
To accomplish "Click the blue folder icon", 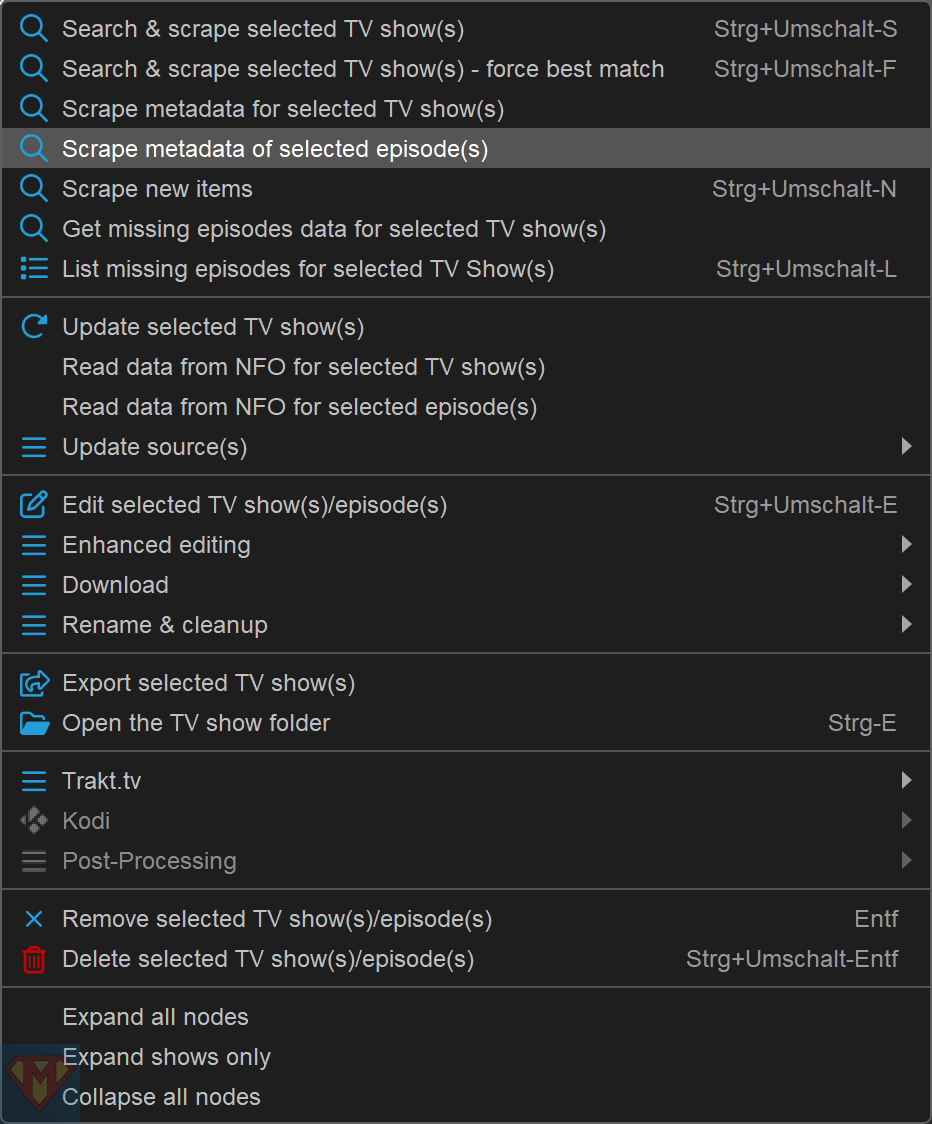I will point(34,723).
